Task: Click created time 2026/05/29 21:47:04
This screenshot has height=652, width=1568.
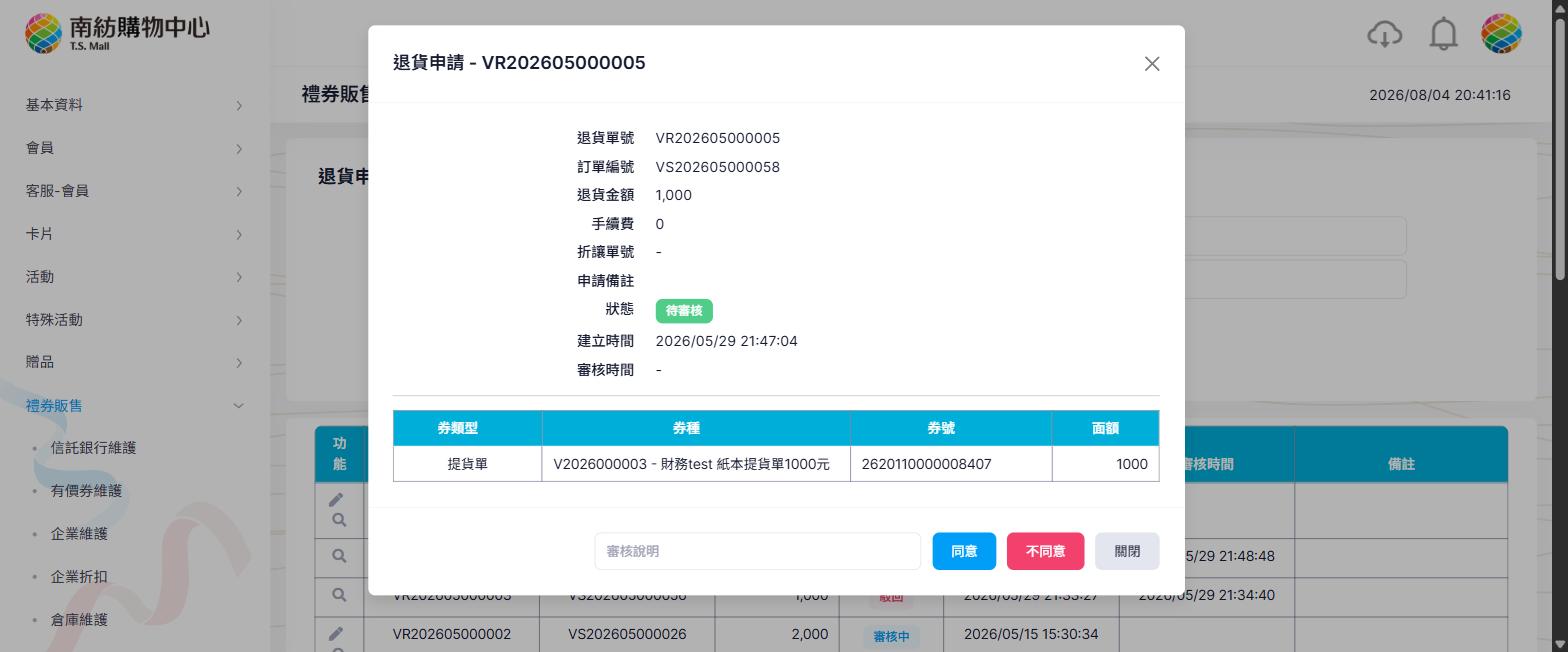Action: tap(727, 341)
